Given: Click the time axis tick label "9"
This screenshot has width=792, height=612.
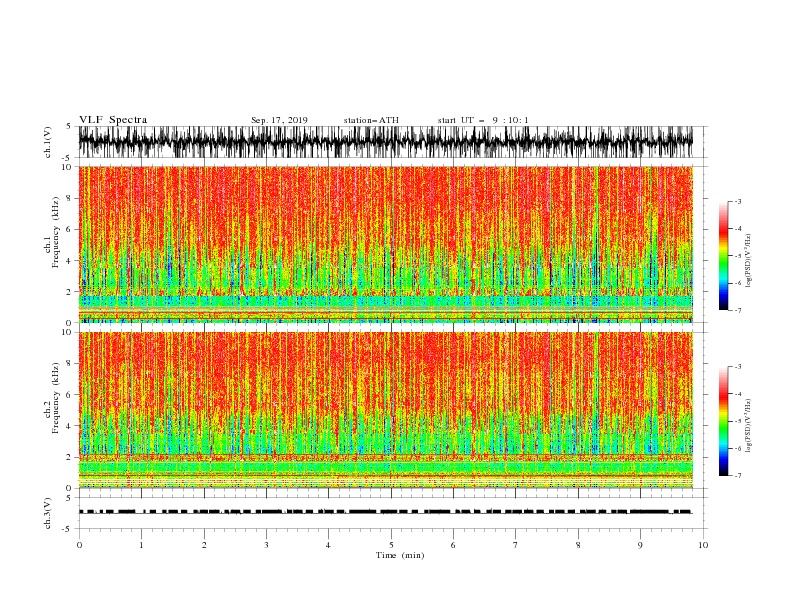Looking at the screenshot, I should (x=640, y=545).
